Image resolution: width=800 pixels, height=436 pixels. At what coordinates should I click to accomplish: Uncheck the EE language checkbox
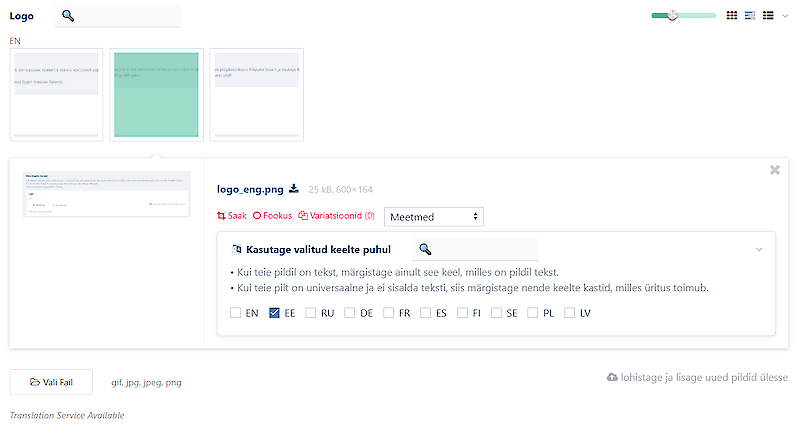coord(274,313)
